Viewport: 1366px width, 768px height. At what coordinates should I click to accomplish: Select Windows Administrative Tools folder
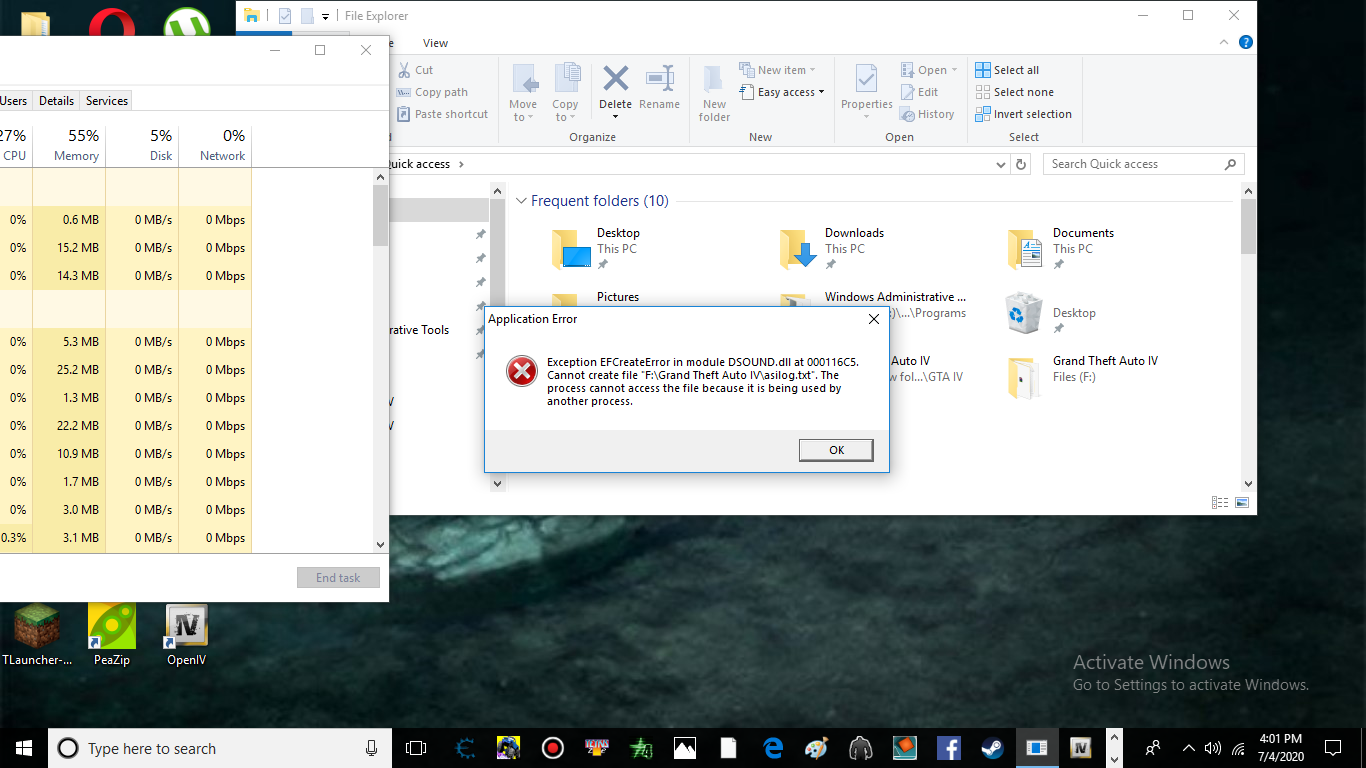tap(874, 304)
